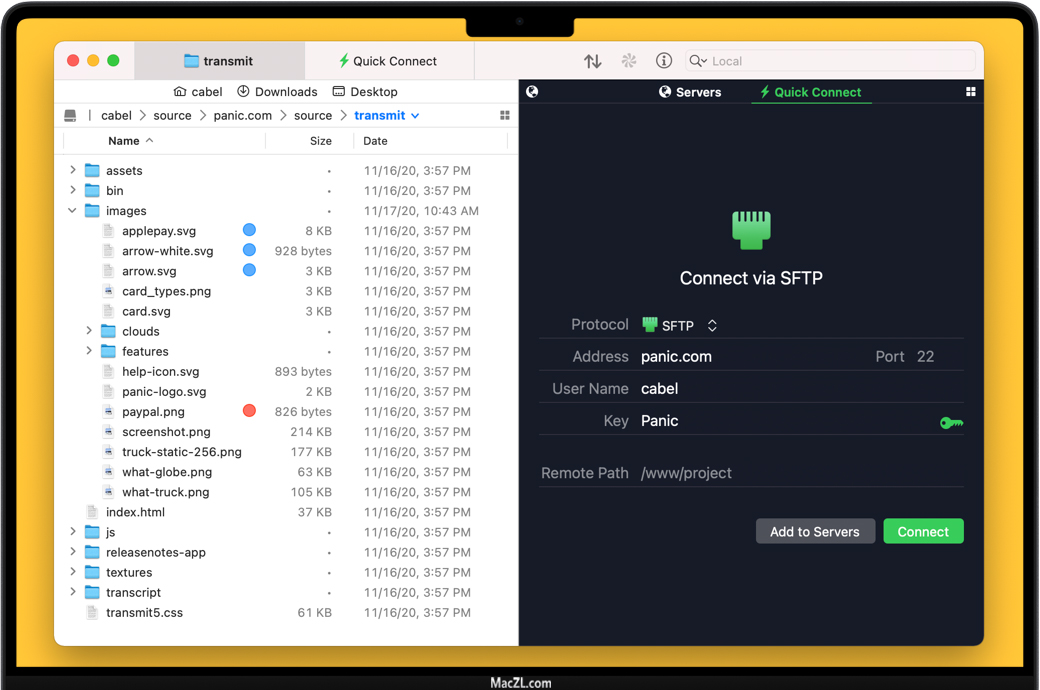
Task: Open the transmit path dropdown chevron
Action: pos(415,116)
